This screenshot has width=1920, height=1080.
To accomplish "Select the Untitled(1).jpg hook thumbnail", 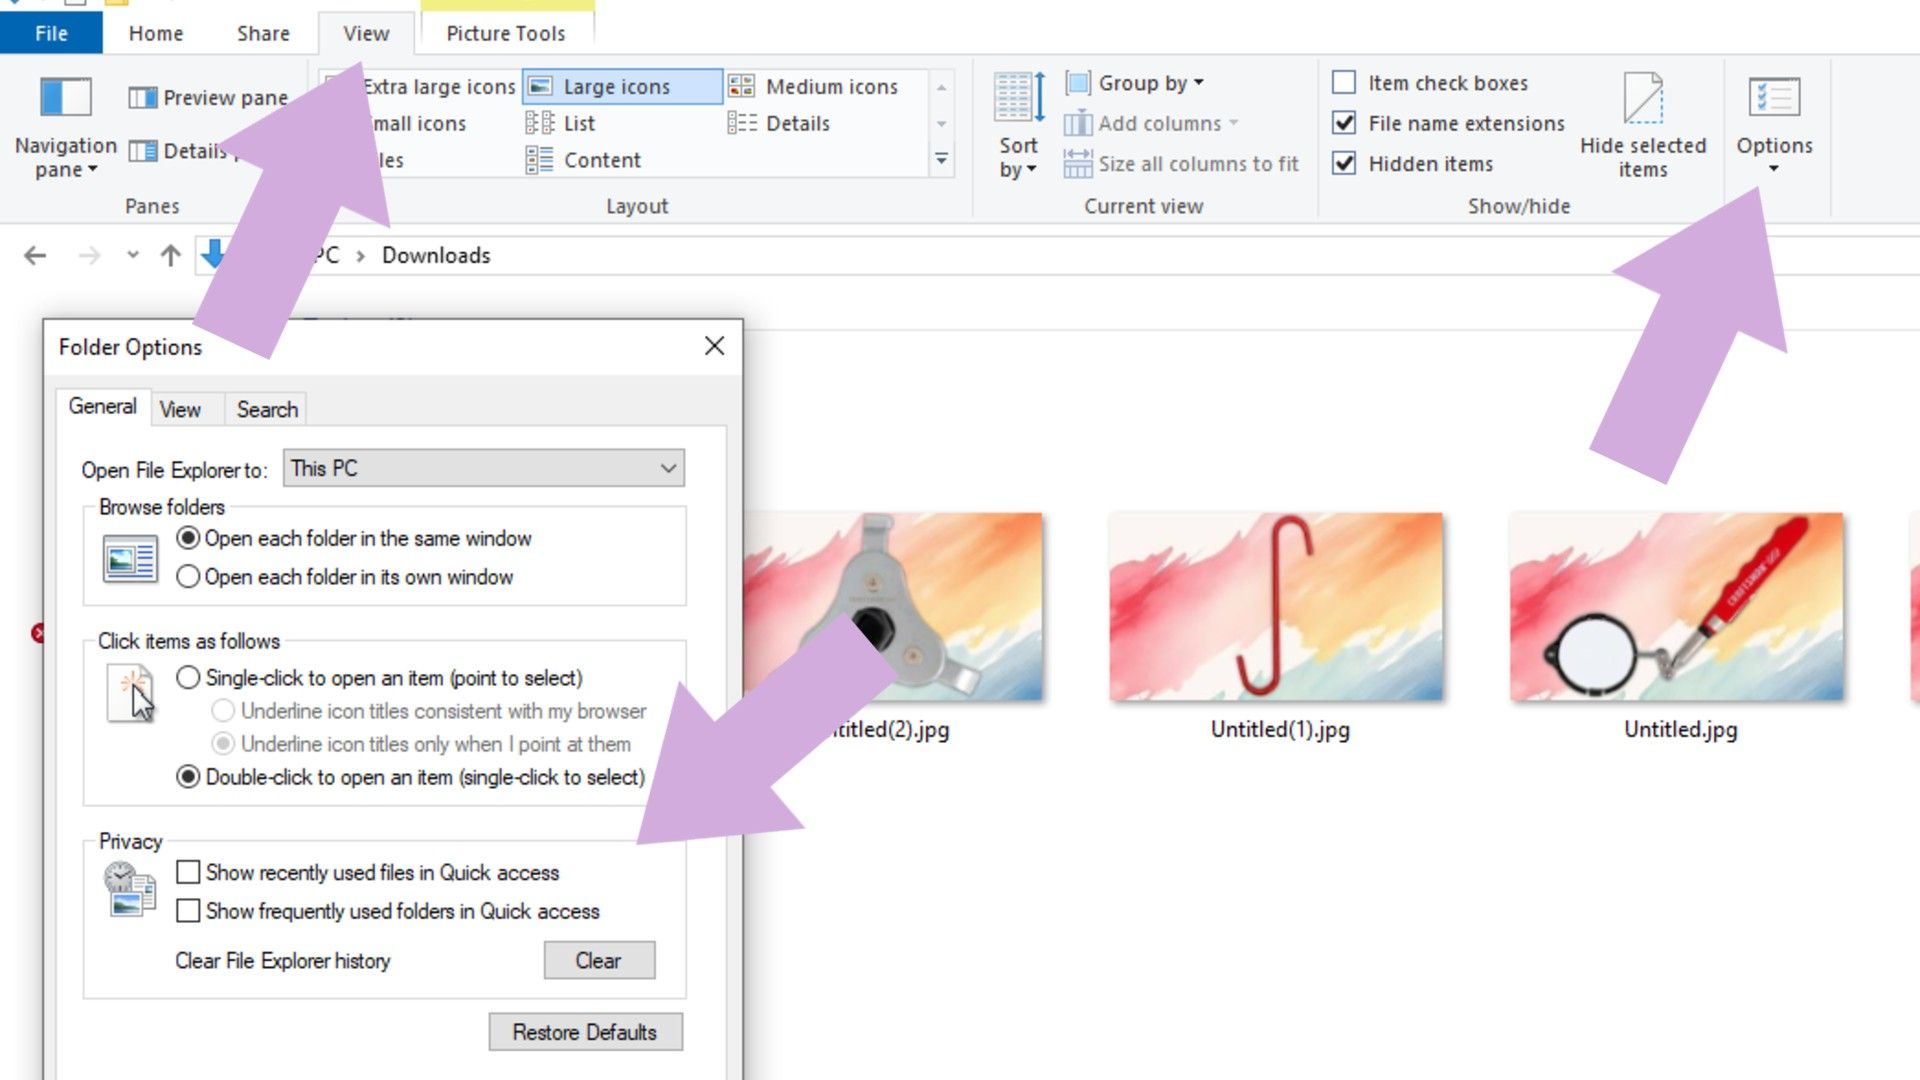I will coord(1276,607).
